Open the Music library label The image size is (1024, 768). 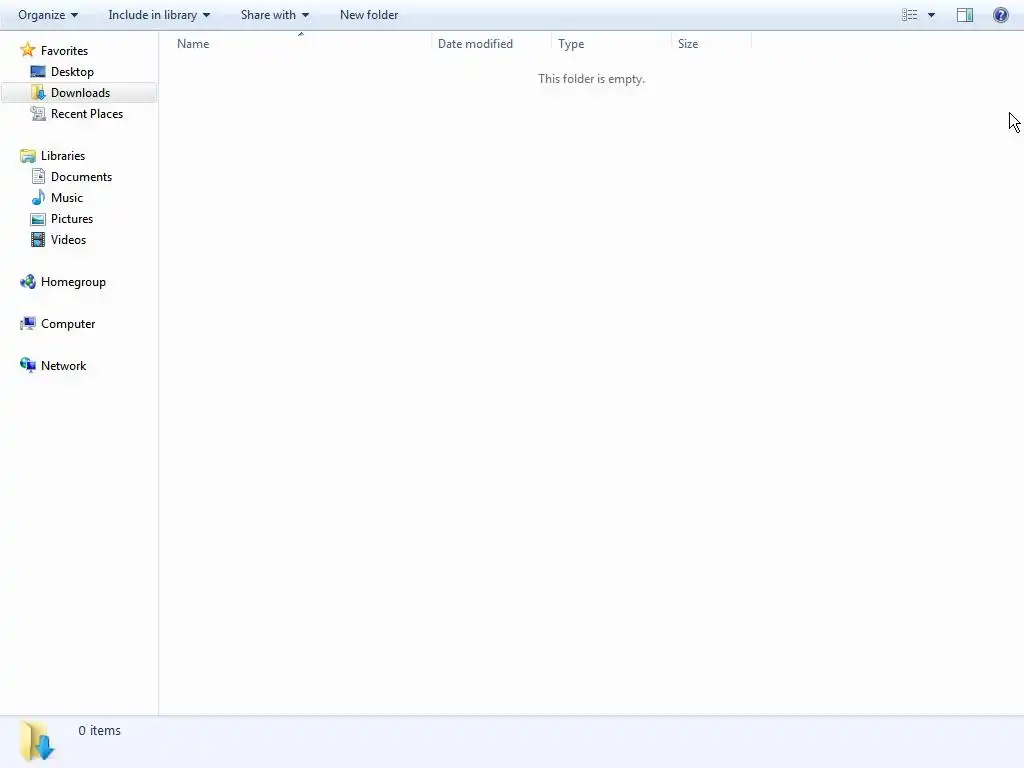(67, 198)
